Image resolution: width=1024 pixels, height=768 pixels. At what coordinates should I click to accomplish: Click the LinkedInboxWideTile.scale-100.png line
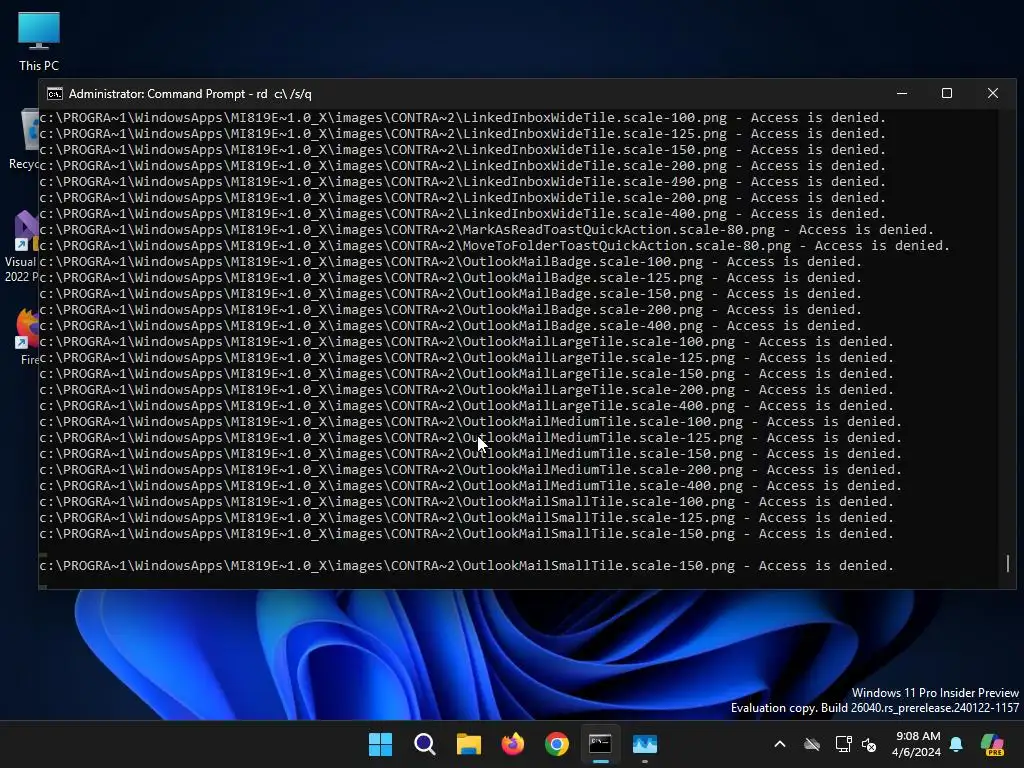click(462, 118)
